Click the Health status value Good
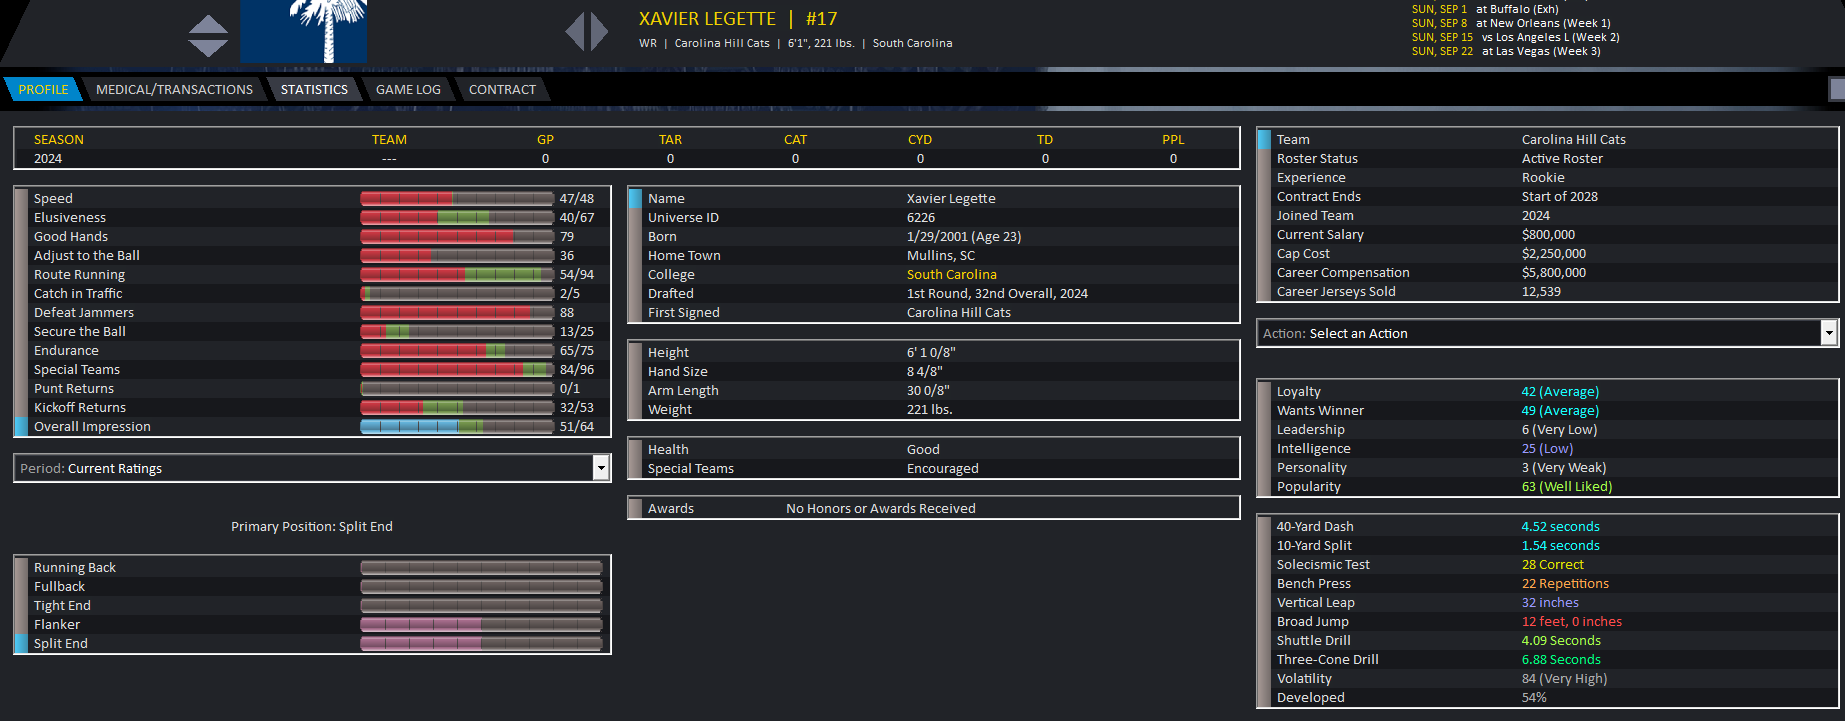Image resolution: width=1845 pixels, height=721 pixels. (923, 449)
